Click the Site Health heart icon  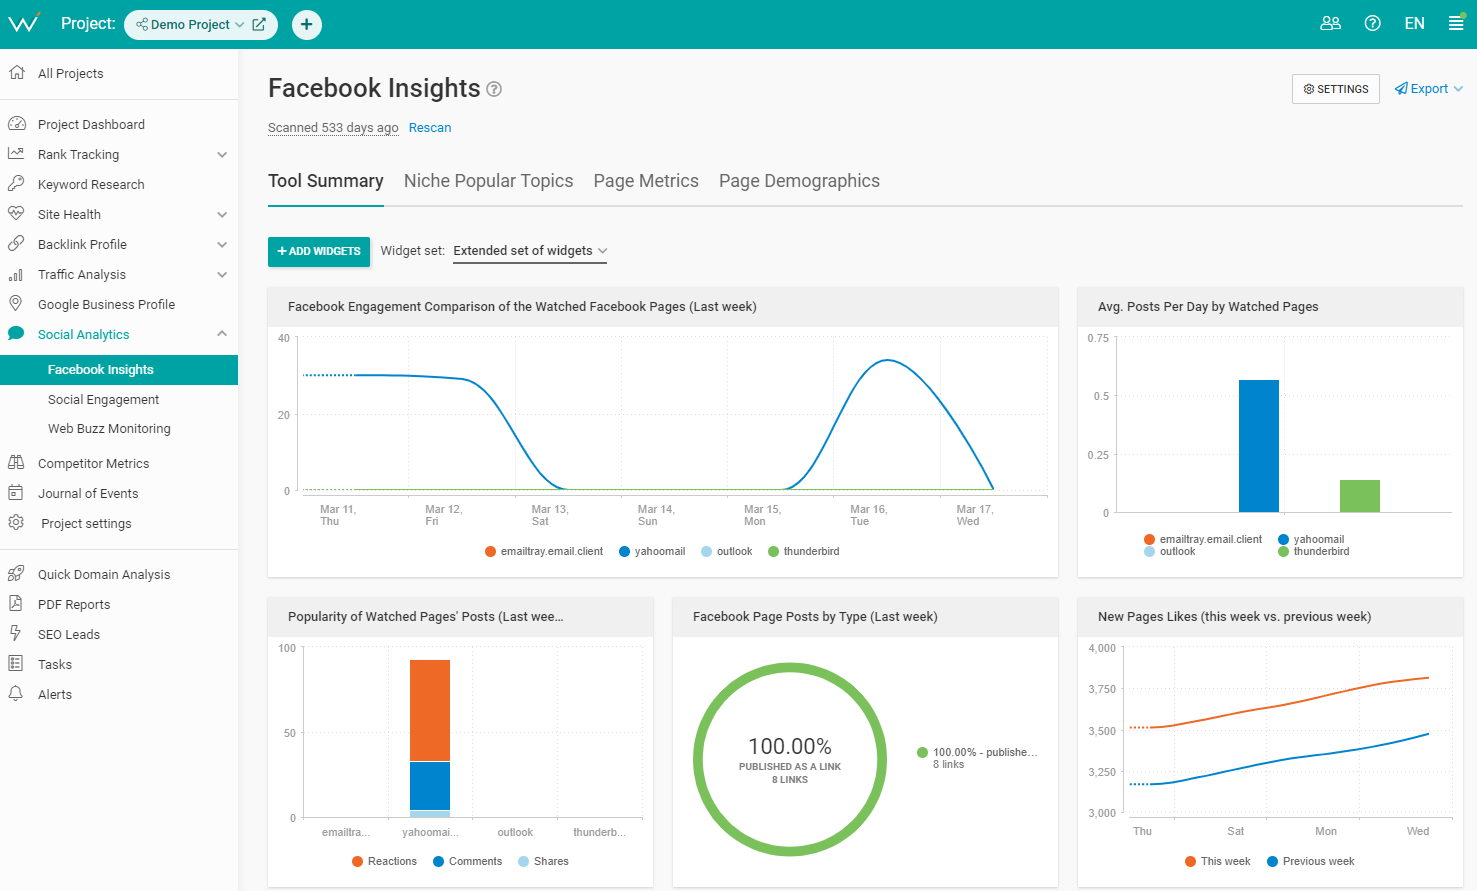coord(16,214)
